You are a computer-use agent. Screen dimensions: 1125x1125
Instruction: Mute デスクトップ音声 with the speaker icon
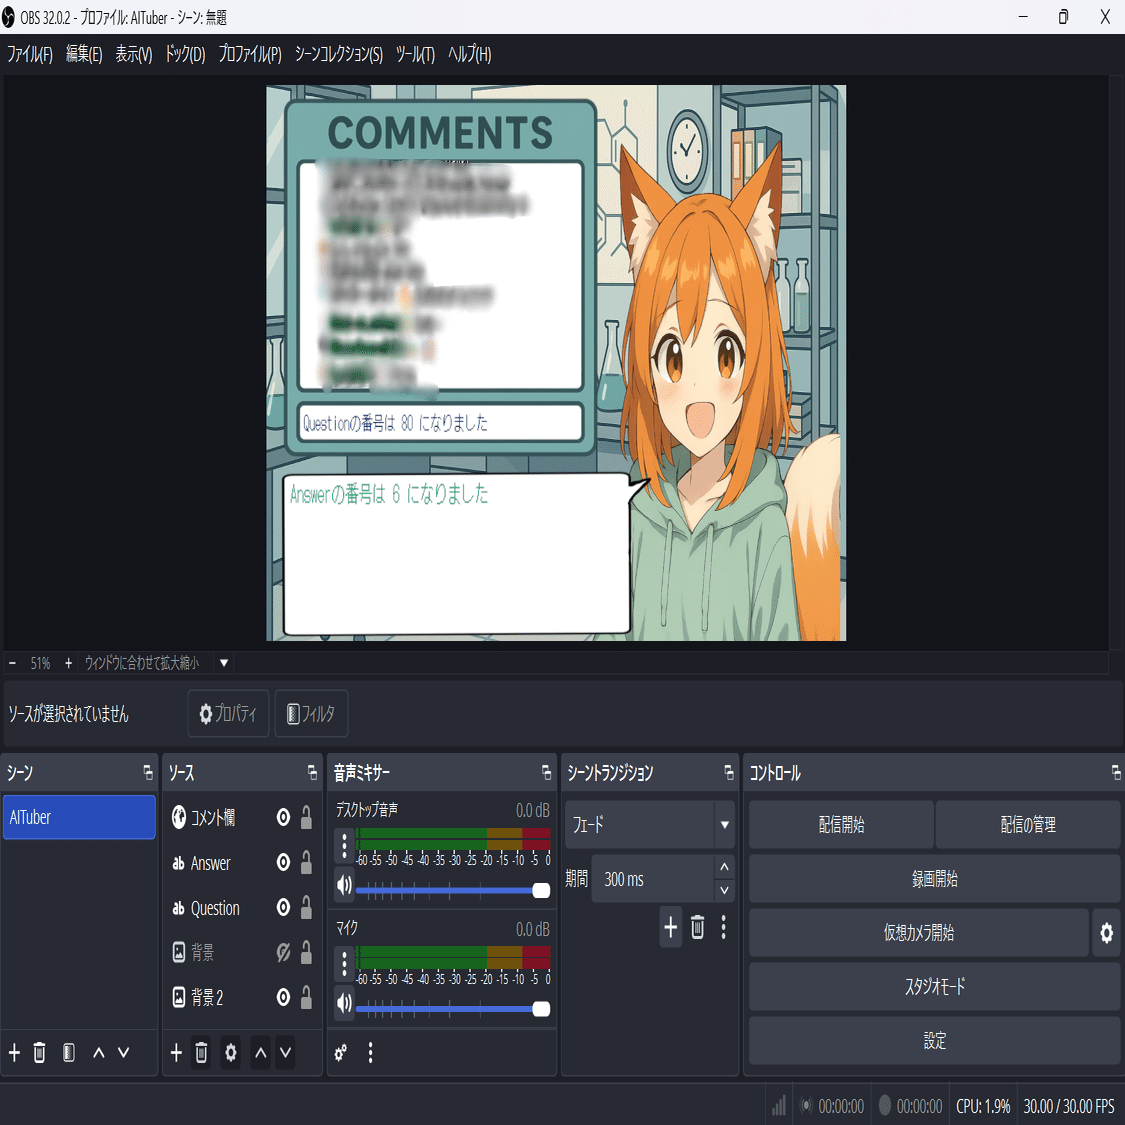click(x=344, y=885)
